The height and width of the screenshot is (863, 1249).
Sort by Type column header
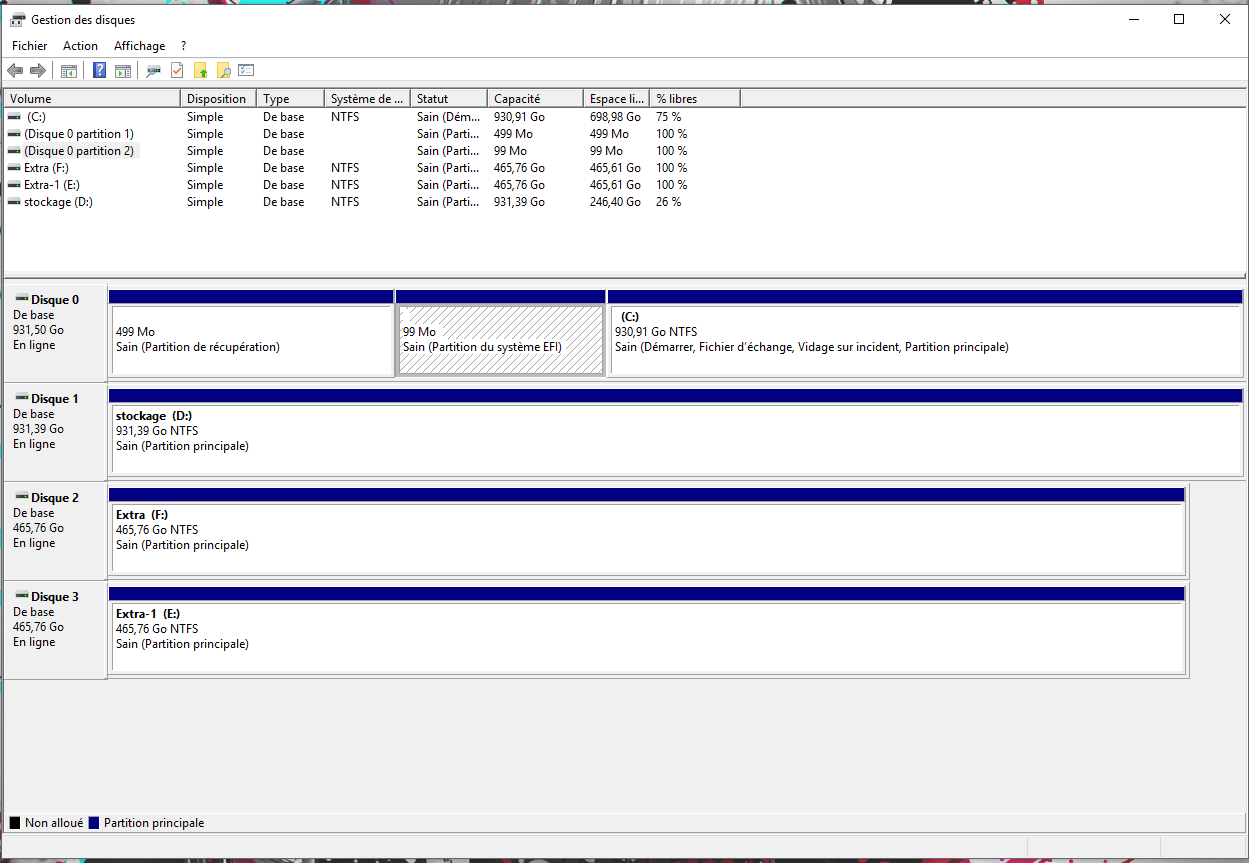(x=291, y=99)
